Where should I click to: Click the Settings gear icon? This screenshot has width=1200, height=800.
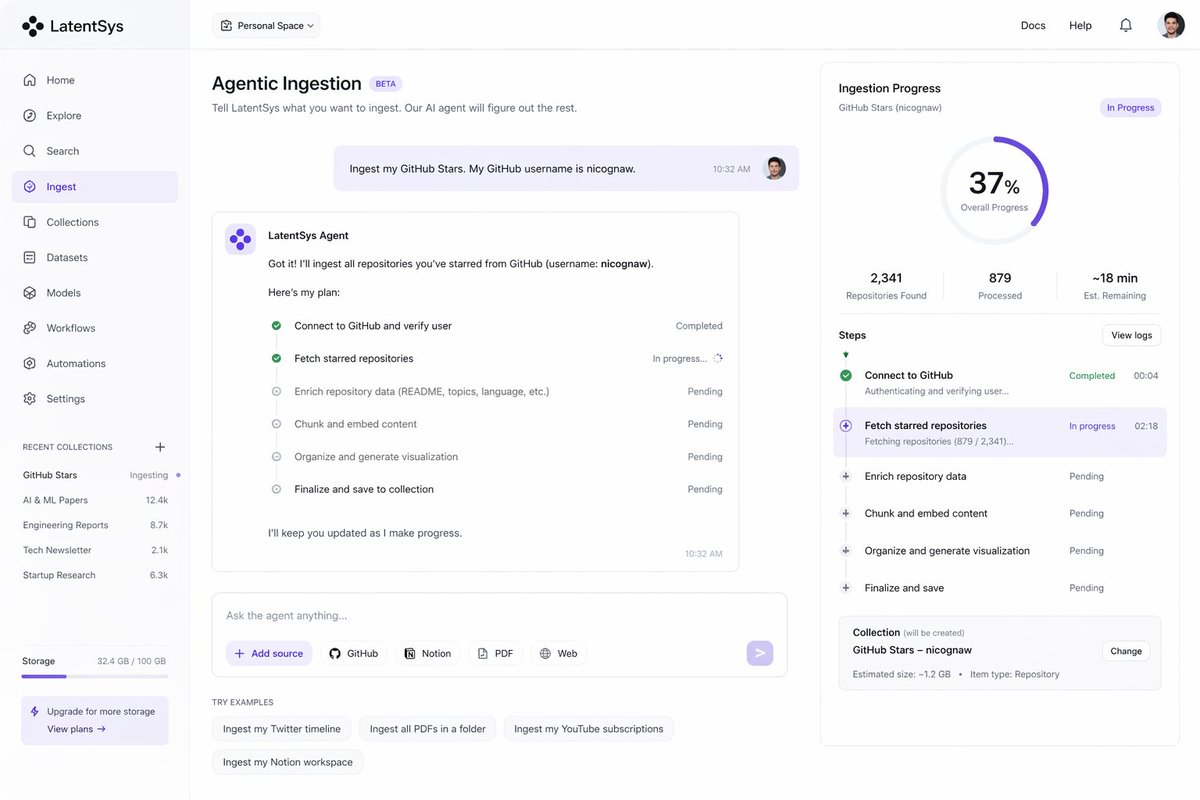coord(30,399)
